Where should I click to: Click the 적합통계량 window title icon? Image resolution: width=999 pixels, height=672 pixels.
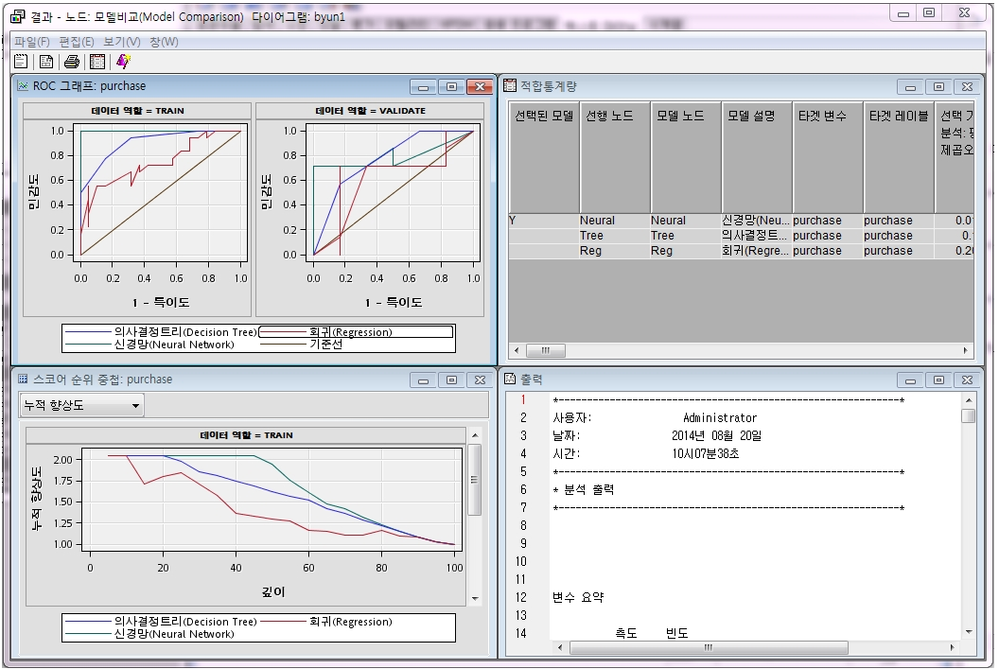(x=509, y=86)
